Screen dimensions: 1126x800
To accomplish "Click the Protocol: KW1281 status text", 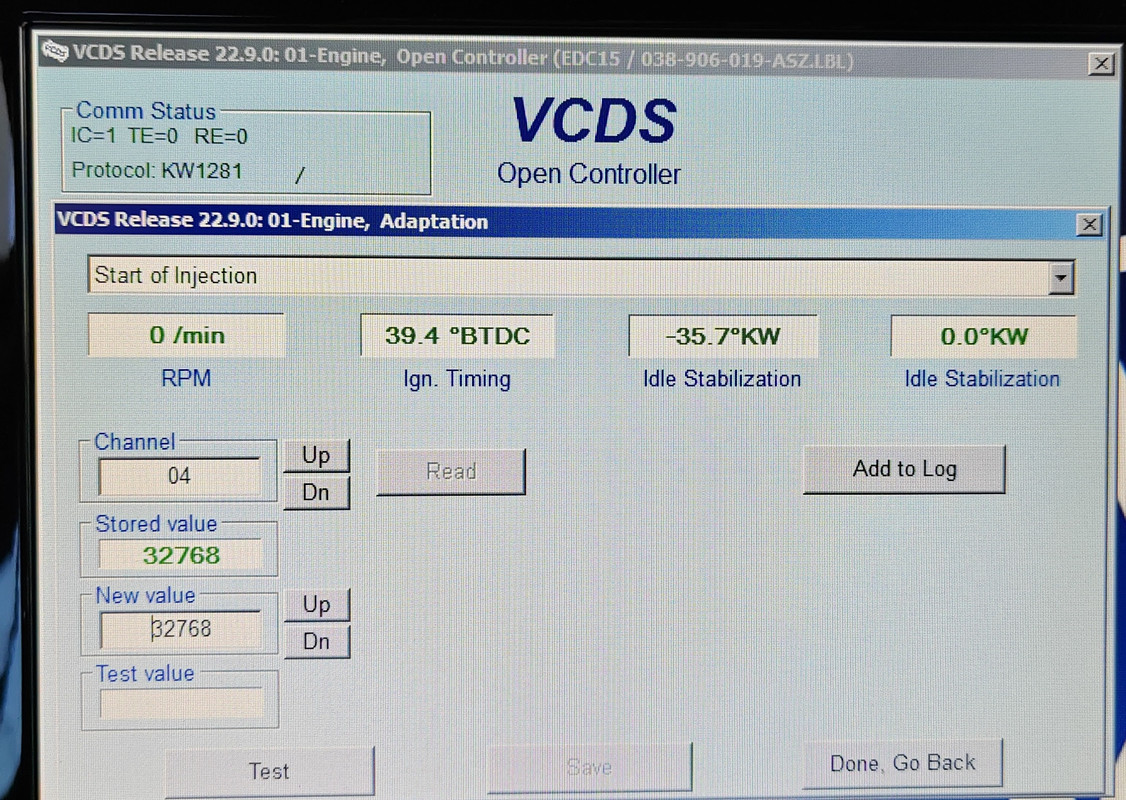I will [157, 170].
